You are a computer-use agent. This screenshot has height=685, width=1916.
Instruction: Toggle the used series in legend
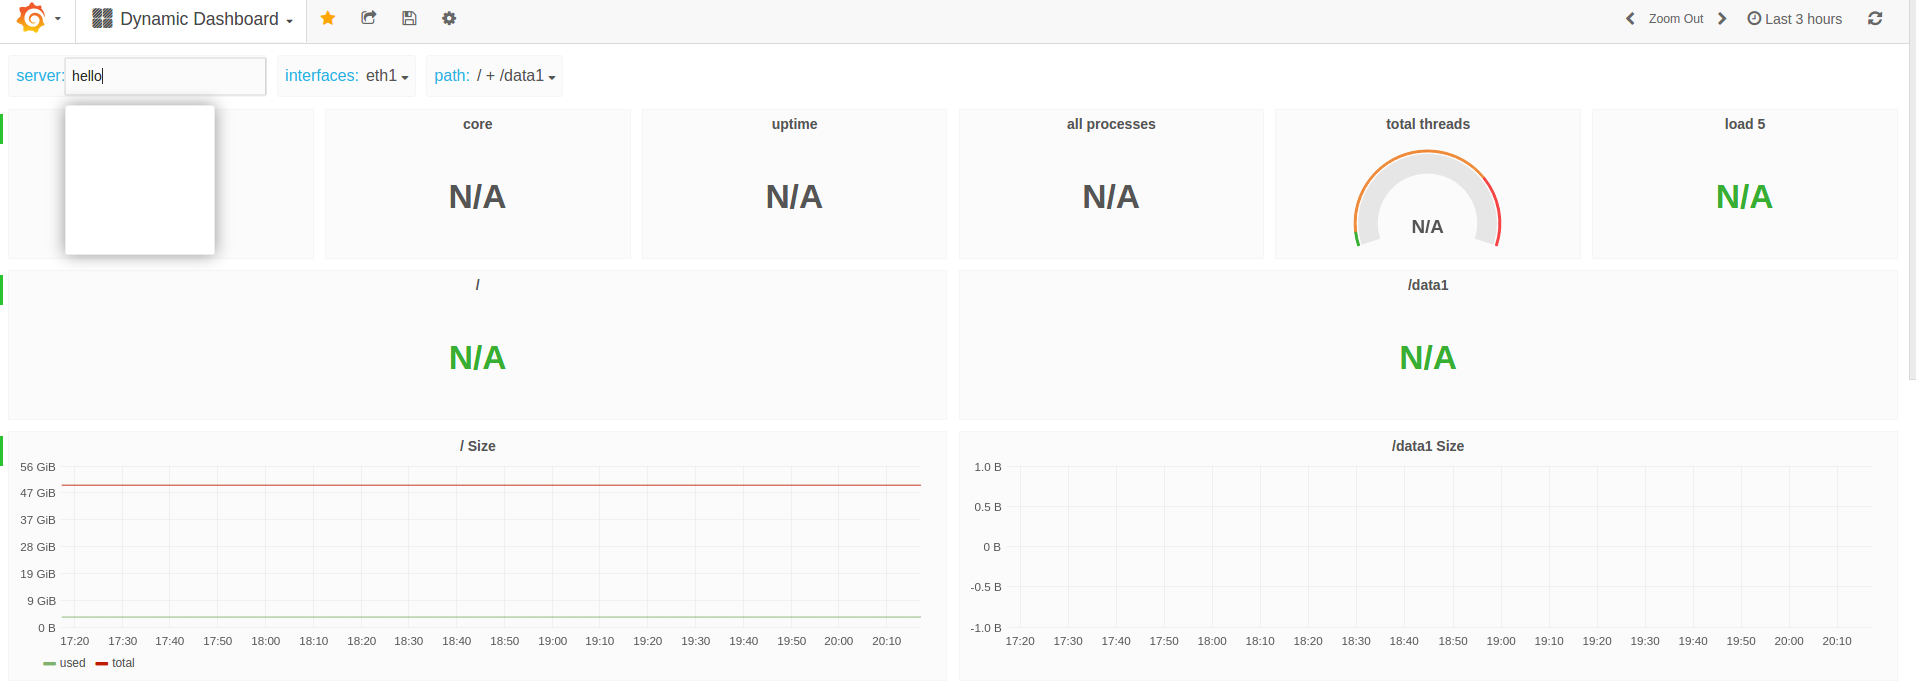(64, 663)
